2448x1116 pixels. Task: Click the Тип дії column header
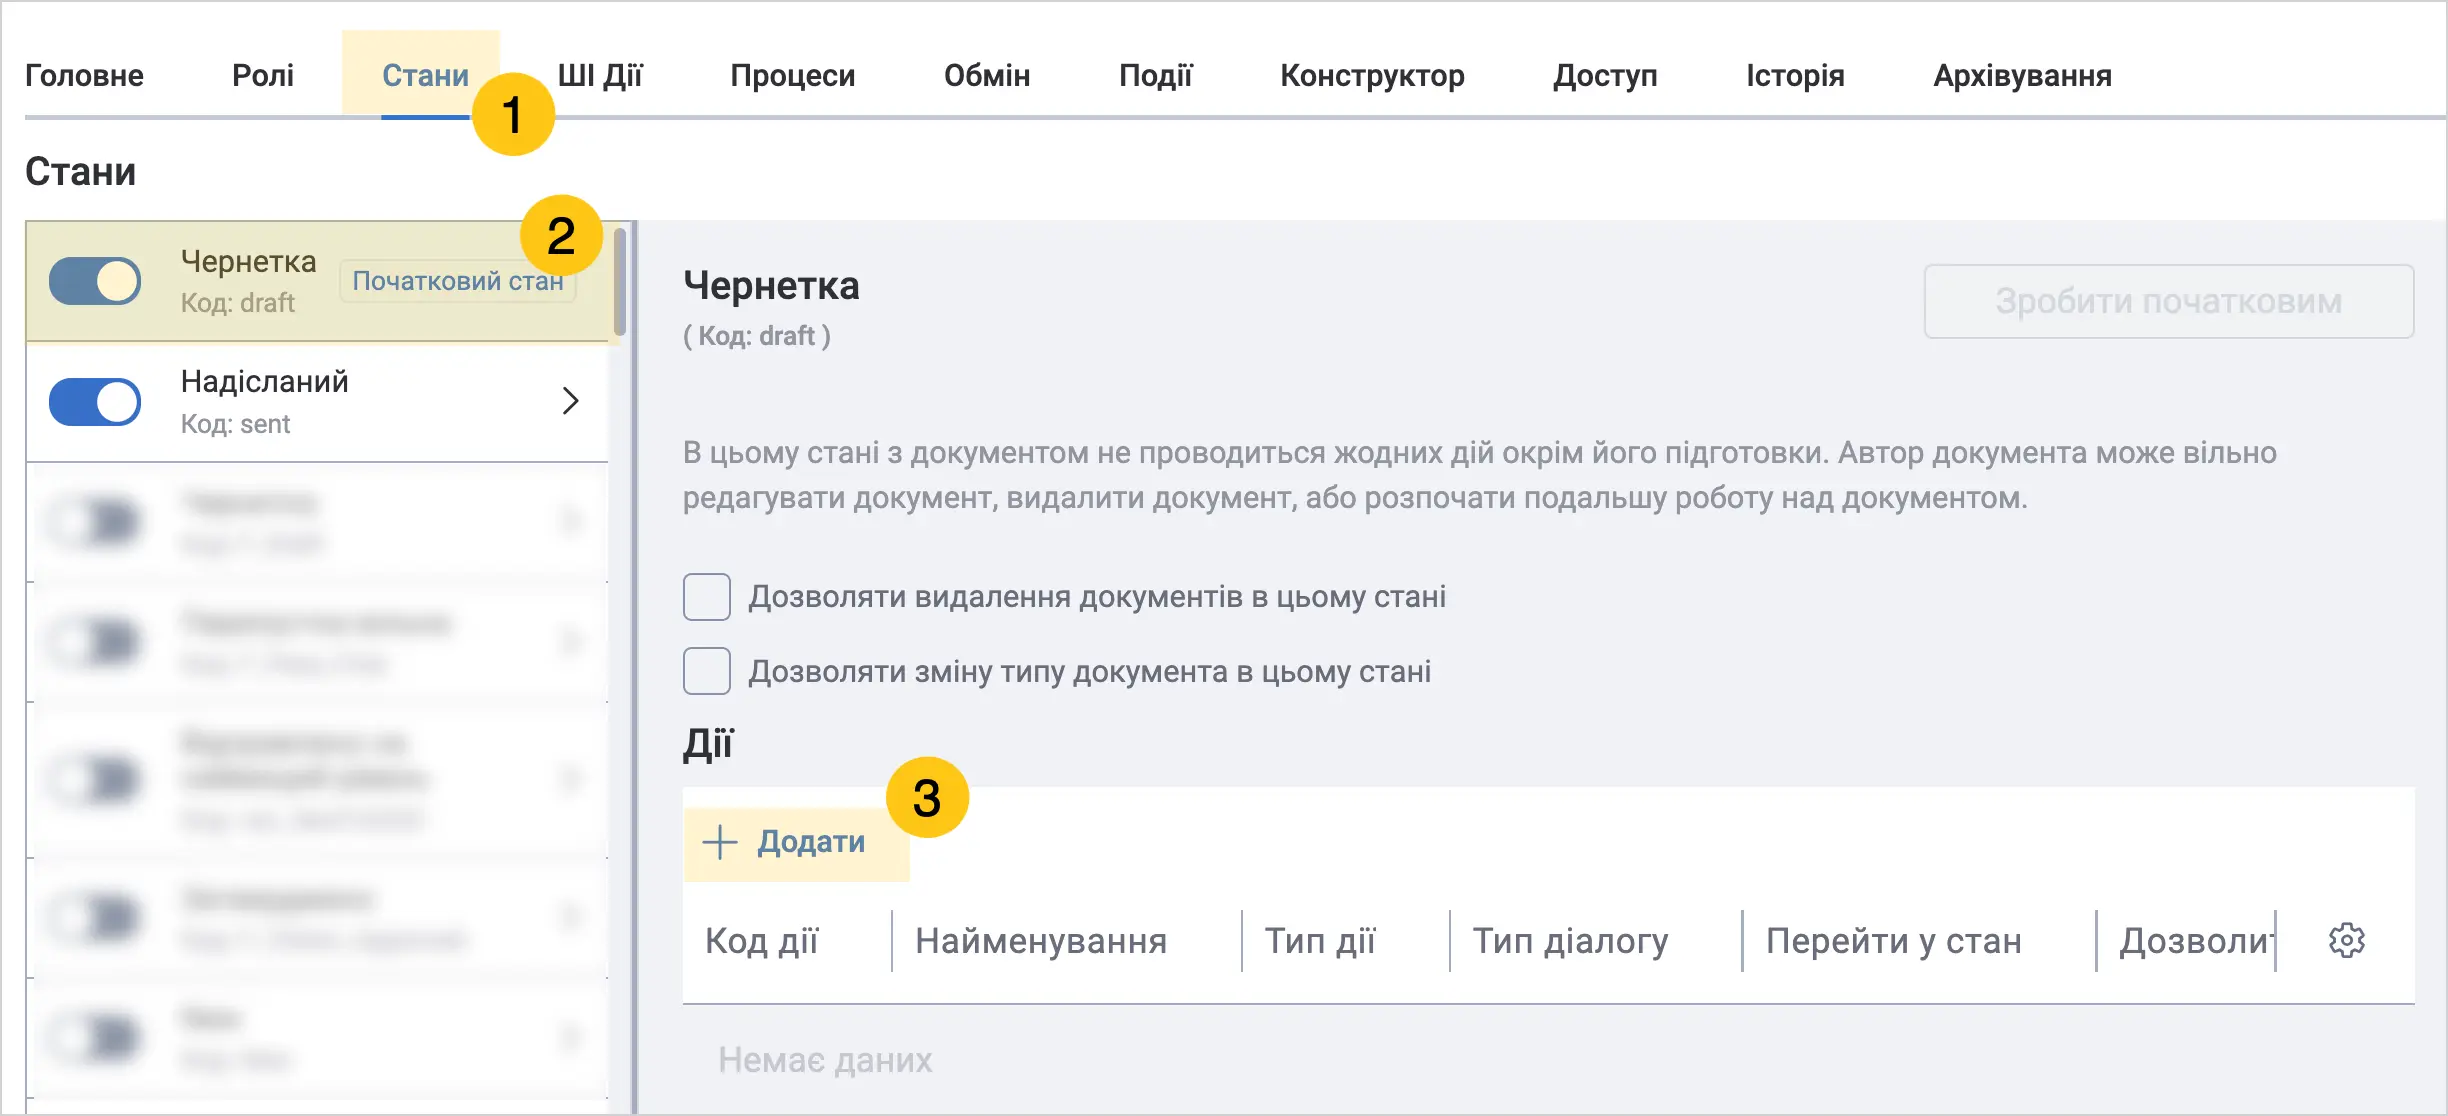[1320, 941]
